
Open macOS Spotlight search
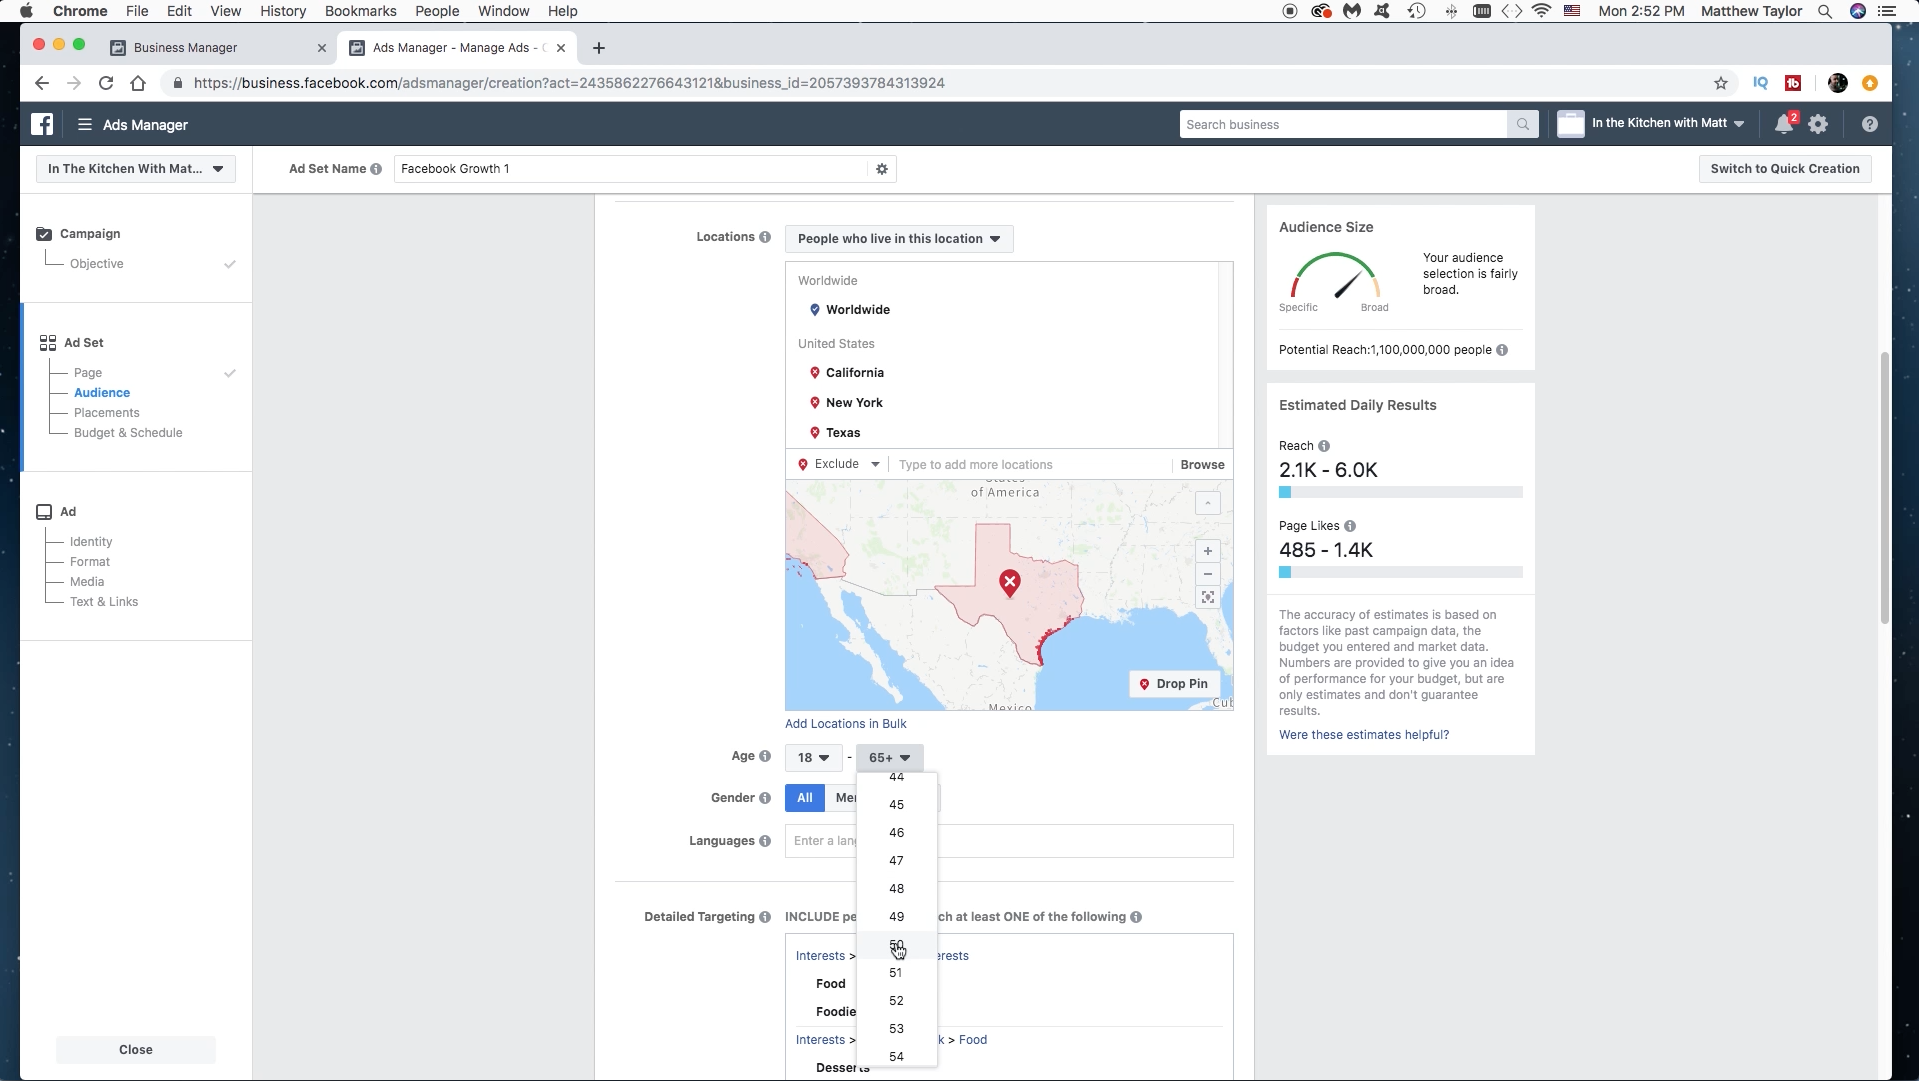tap(1825, 11)
